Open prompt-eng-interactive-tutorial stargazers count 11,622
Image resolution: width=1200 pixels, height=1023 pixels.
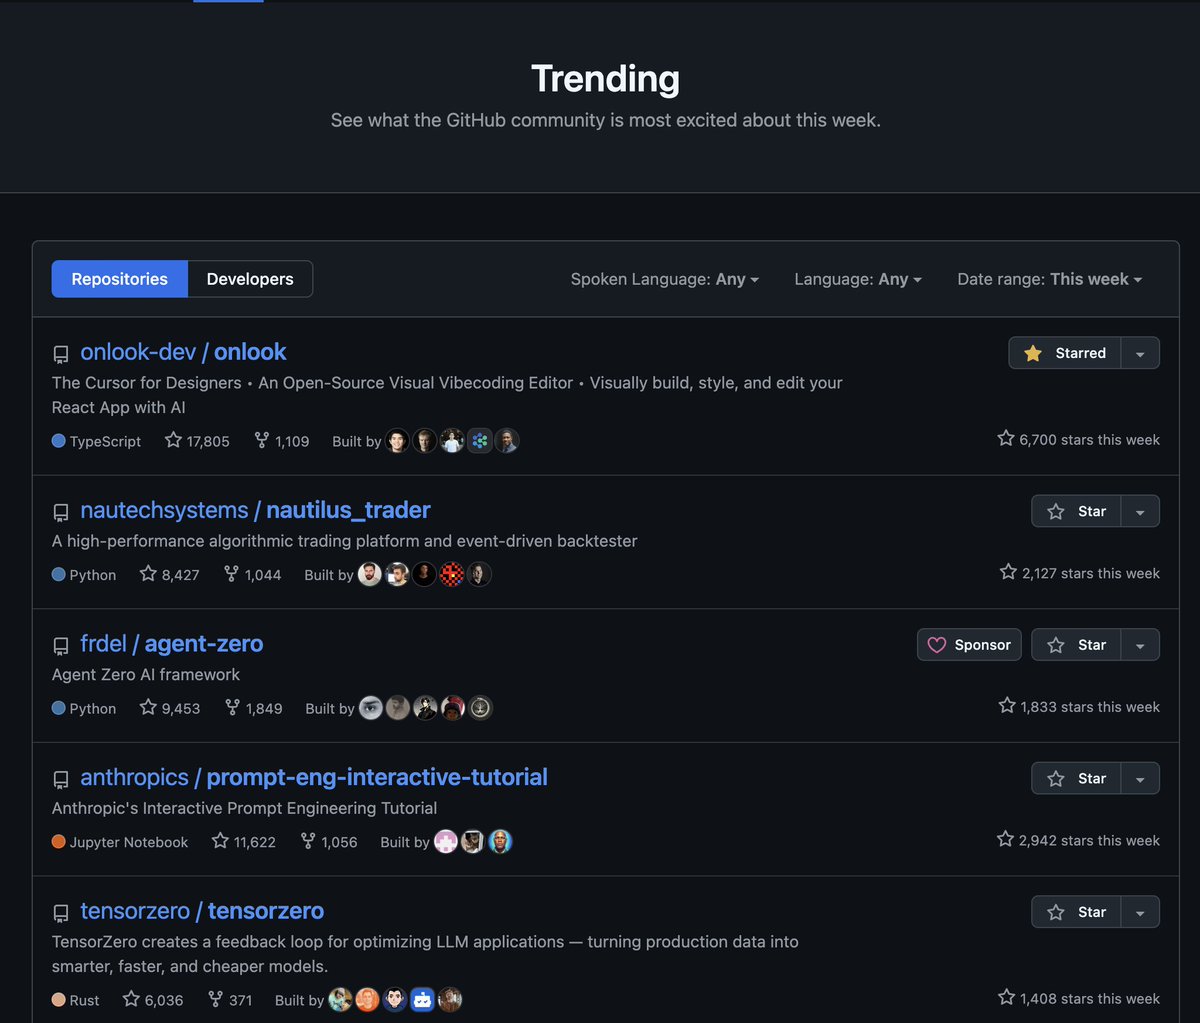tap(244, 842)
